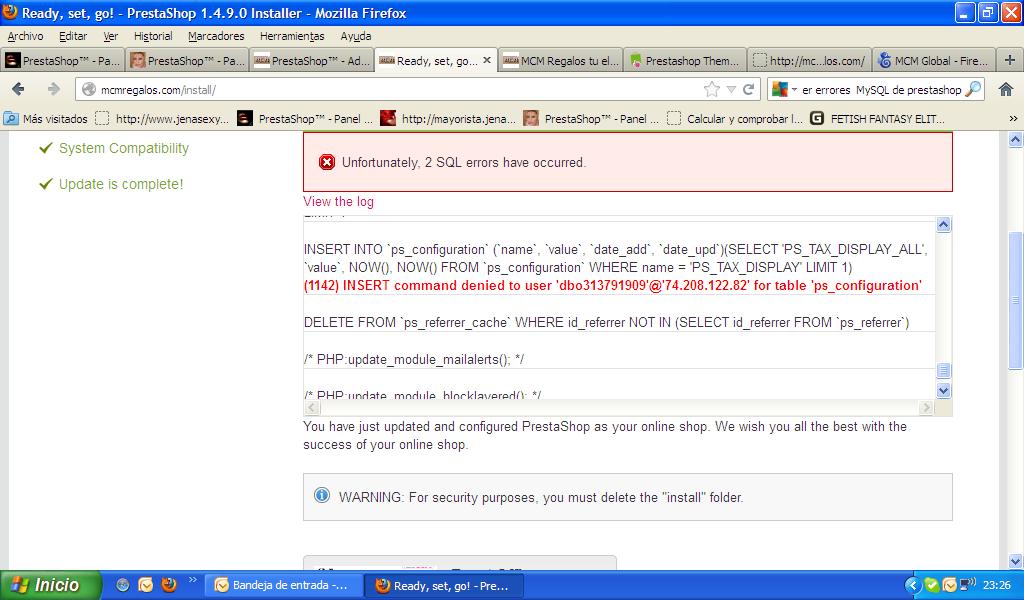Click page scrollbar down arrow
Image resolution: width=1024 pixels, height=600 pixels.
pos(1015,561)
